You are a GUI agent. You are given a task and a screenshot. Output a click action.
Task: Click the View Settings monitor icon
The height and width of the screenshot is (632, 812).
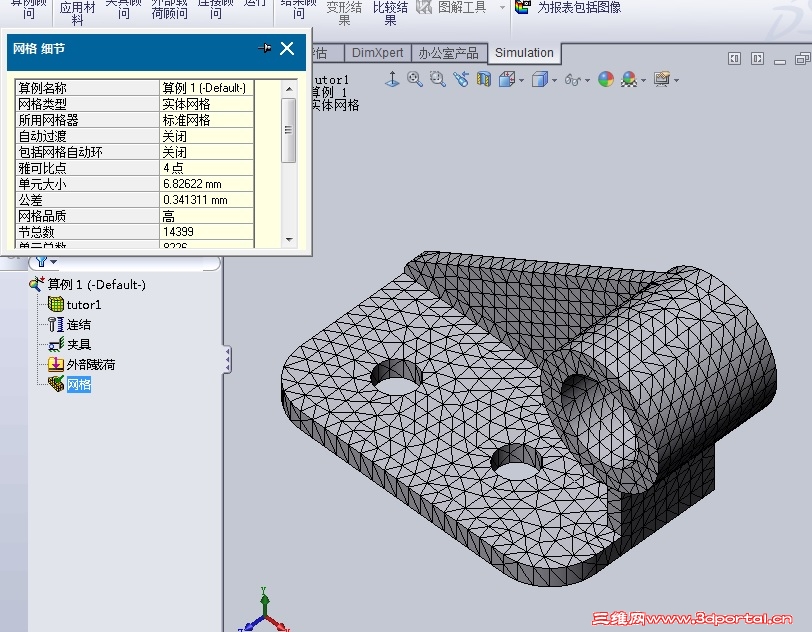(662, 79)
